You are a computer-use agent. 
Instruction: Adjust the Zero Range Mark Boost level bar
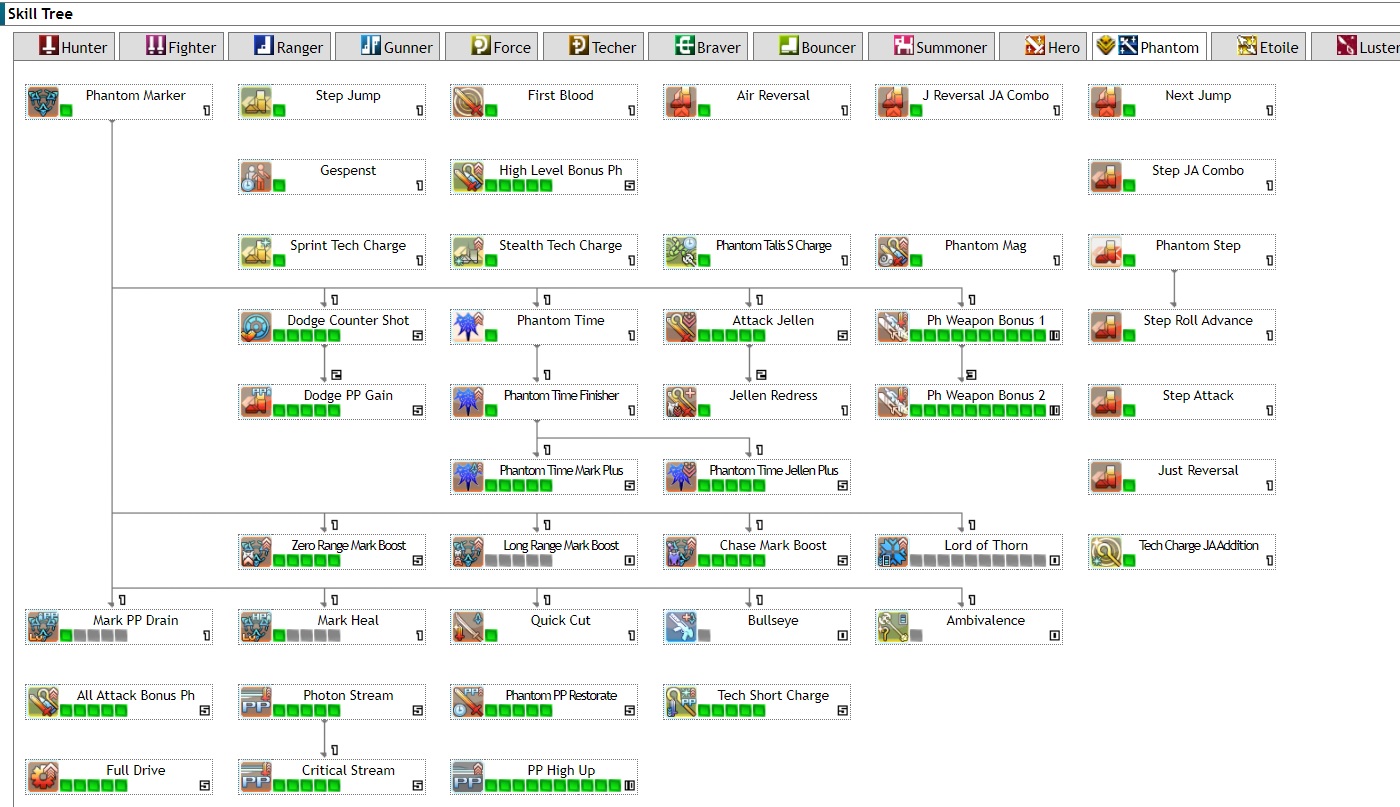coord(307,561)
